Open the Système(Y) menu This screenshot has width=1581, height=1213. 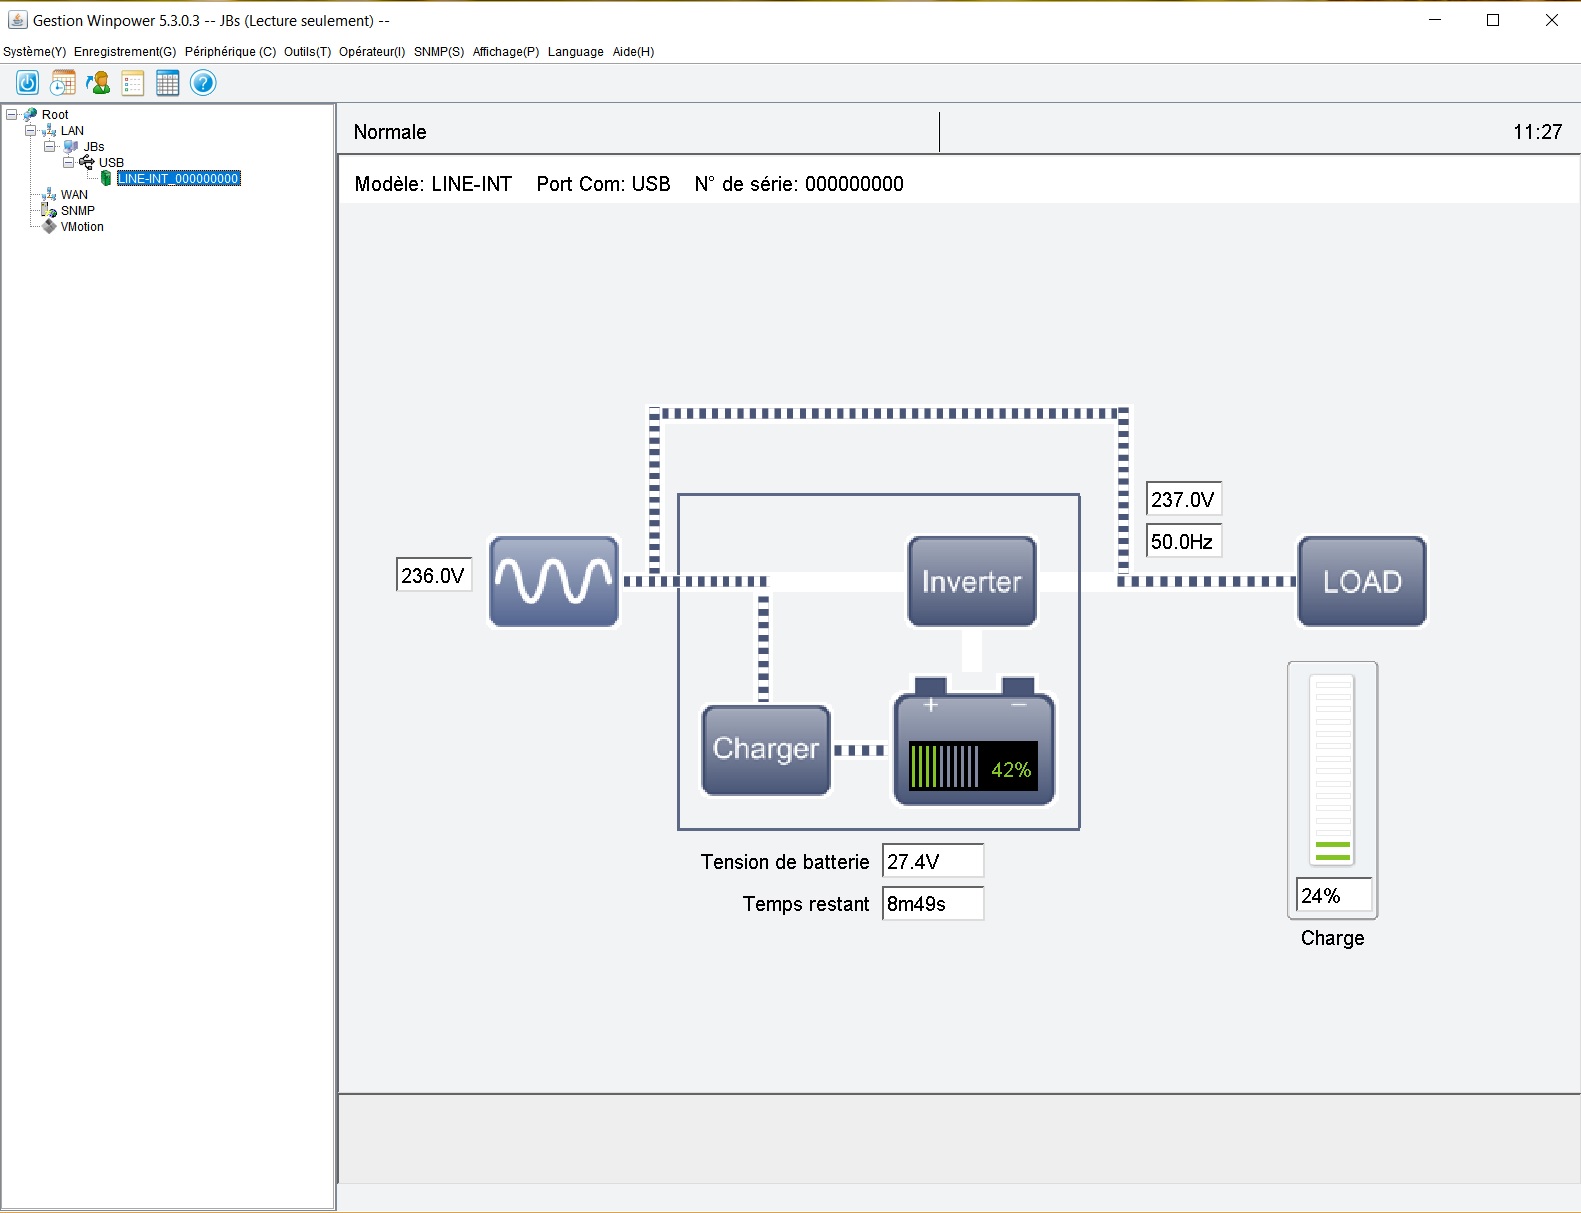point(34,52)
